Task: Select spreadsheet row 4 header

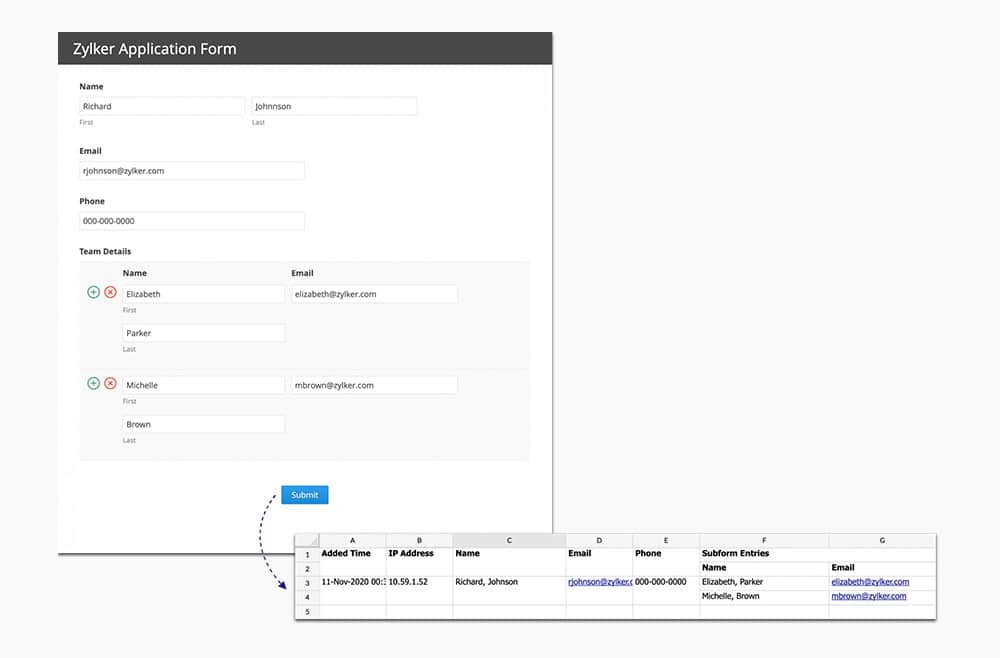Action: coord(307,597)
